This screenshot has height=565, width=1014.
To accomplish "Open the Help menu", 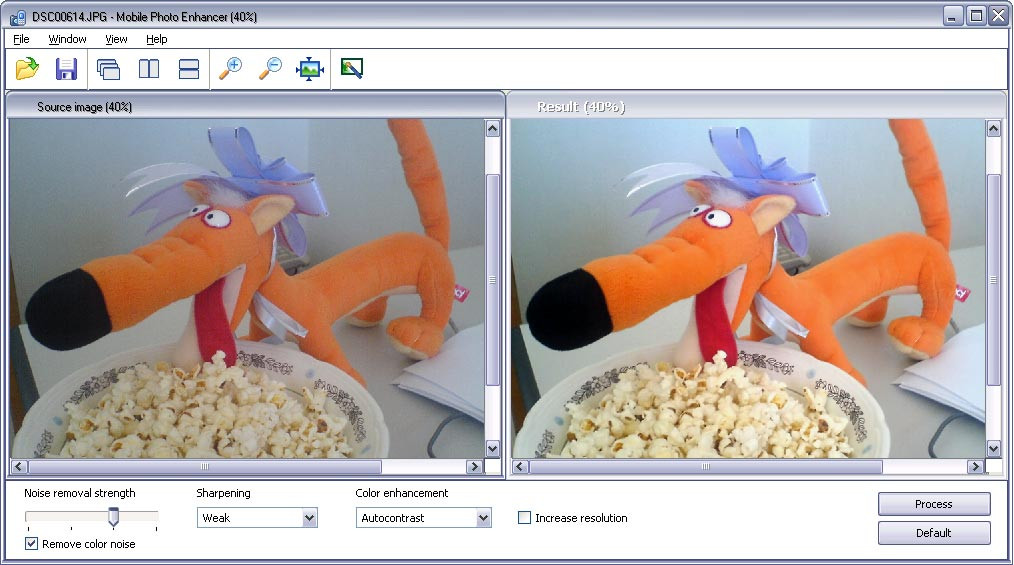I will click(156, 39).
